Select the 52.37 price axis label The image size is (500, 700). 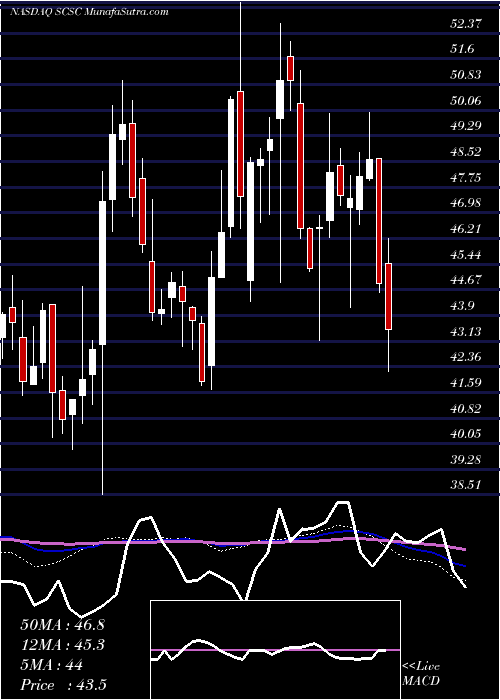(x=466, y=24)
